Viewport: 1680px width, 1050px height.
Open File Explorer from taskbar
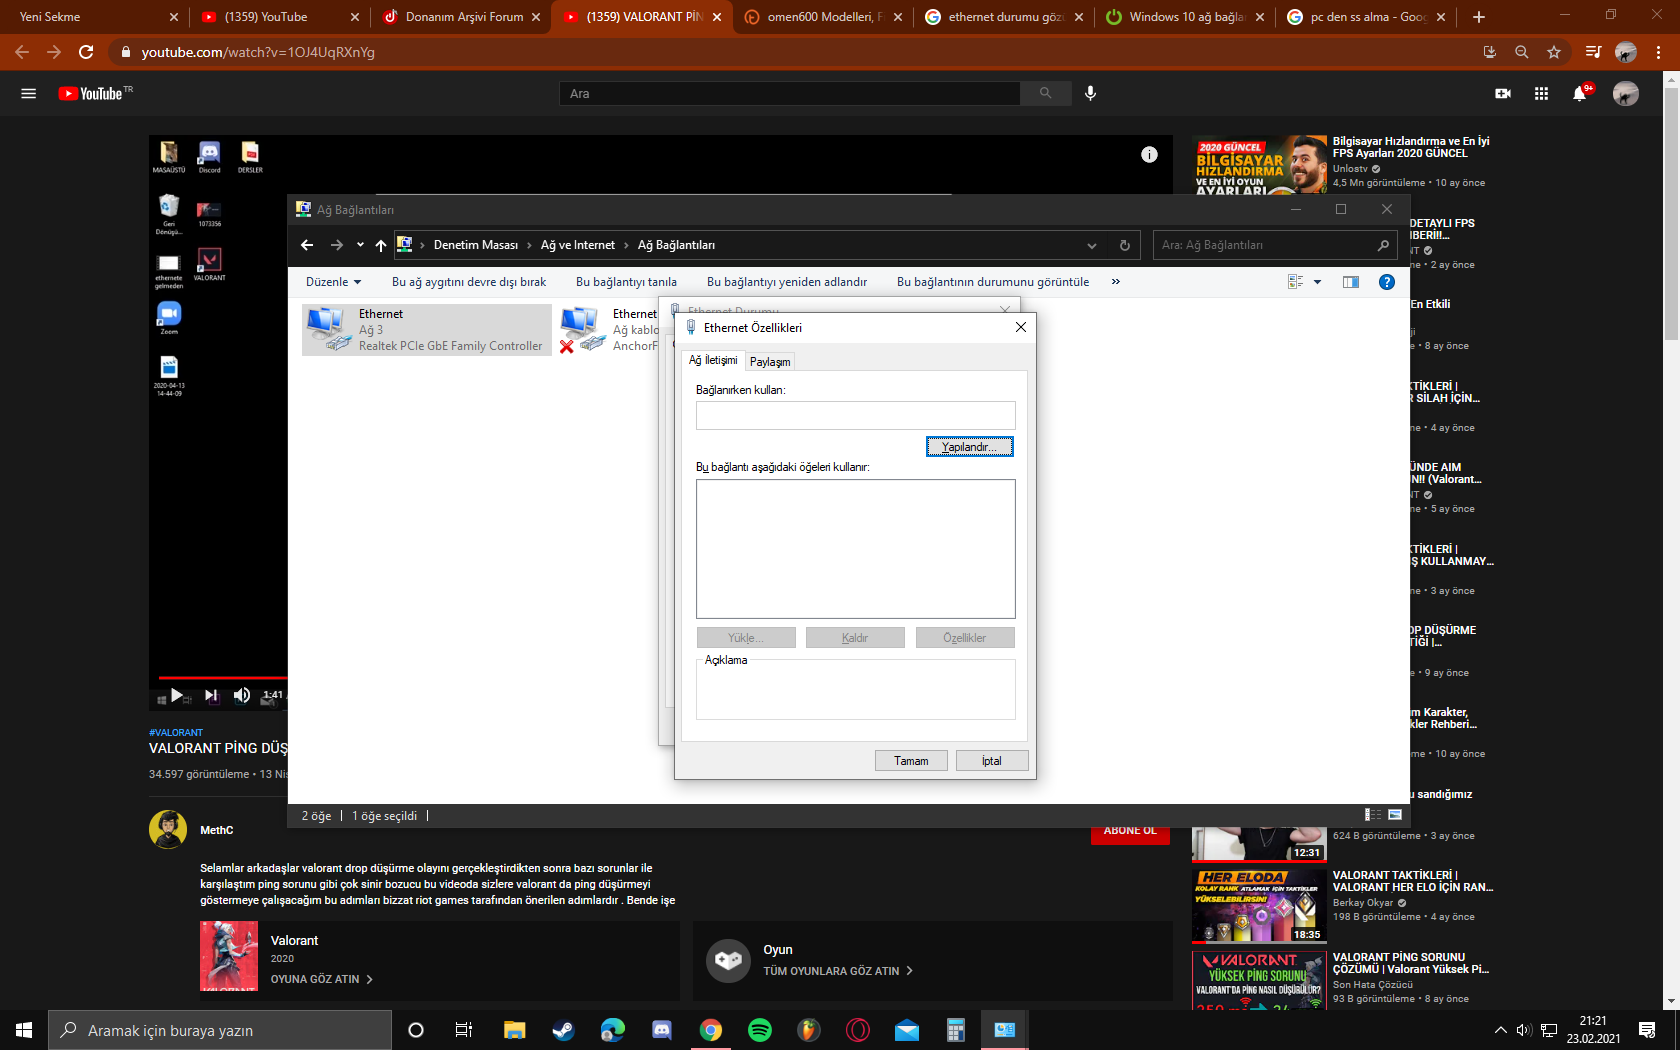[514, 1030]
